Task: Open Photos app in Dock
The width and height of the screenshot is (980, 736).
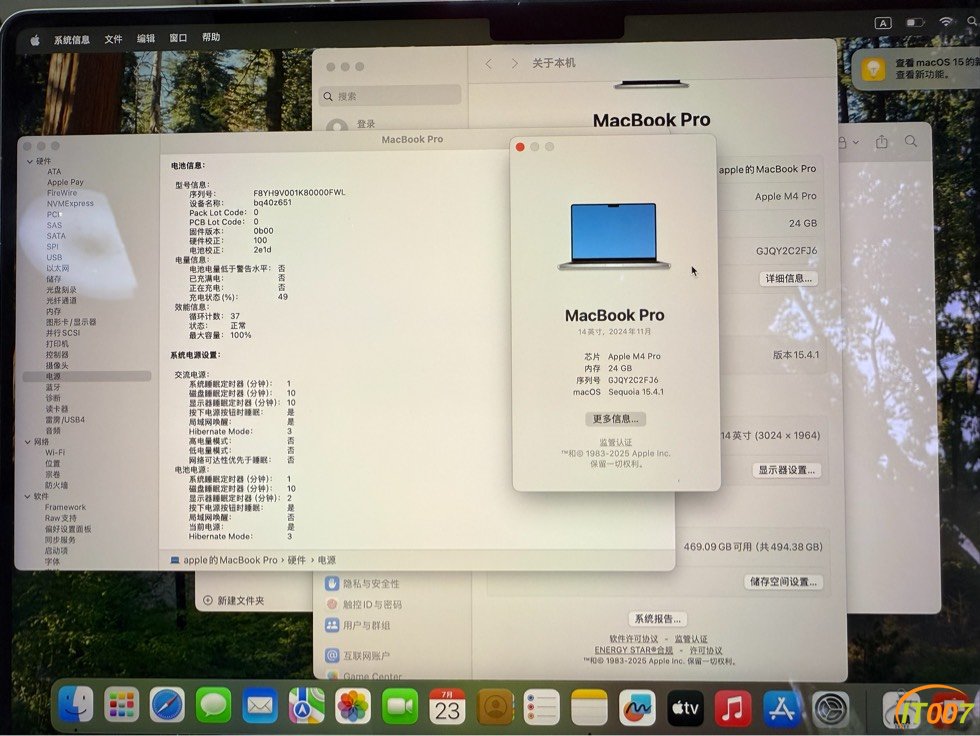Action: click(352, 707)
